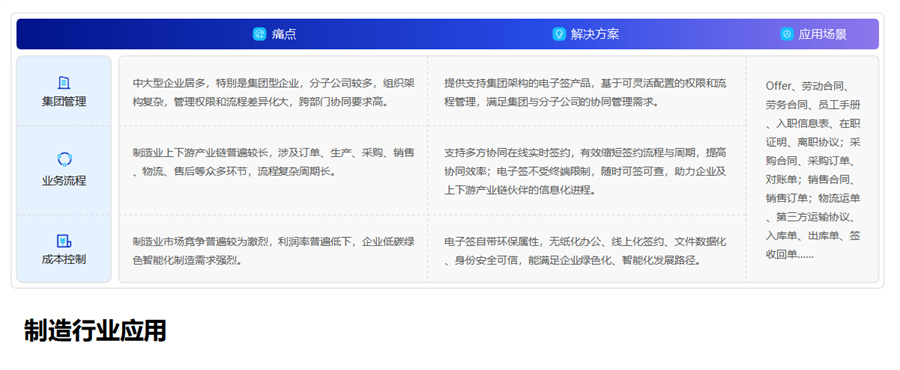Click text starting 电子签自带环保属性
Image resolution: width=900 pixels, height=370 pixels.
click(585, 251)
